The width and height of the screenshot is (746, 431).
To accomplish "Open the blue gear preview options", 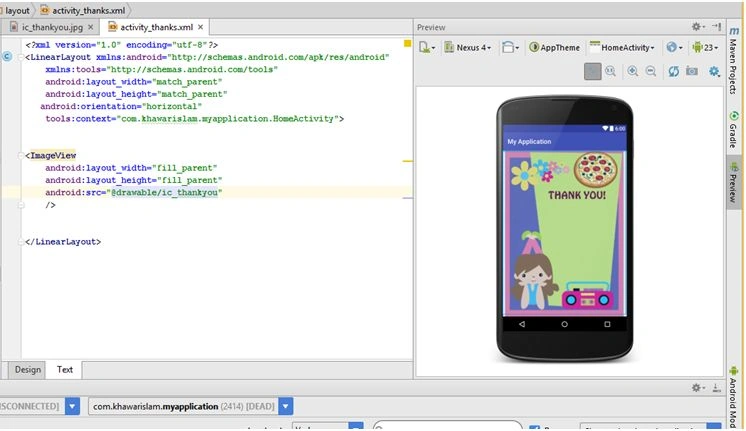I will (x=714, y=72).
